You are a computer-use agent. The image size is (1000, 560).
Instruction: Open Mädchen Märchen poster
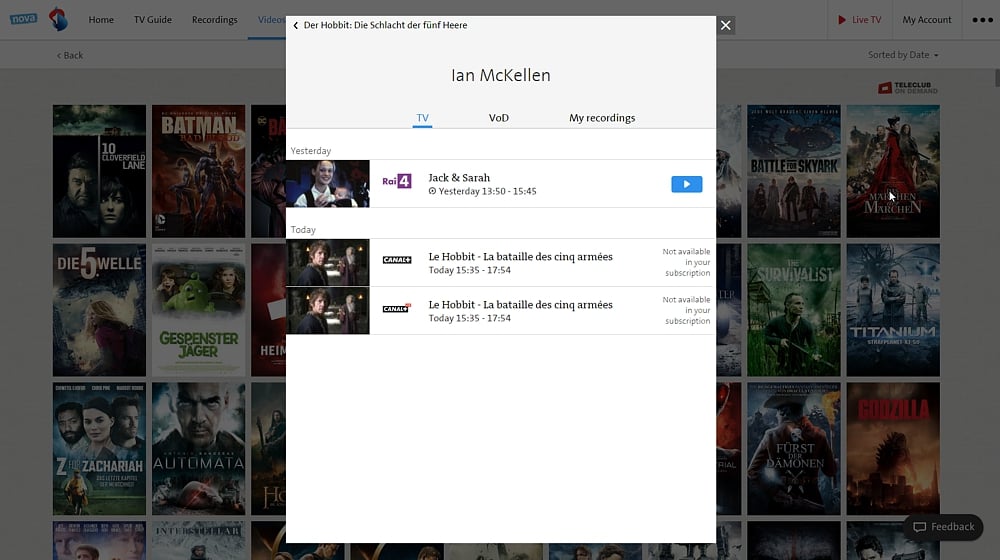(x=893, y=172)
